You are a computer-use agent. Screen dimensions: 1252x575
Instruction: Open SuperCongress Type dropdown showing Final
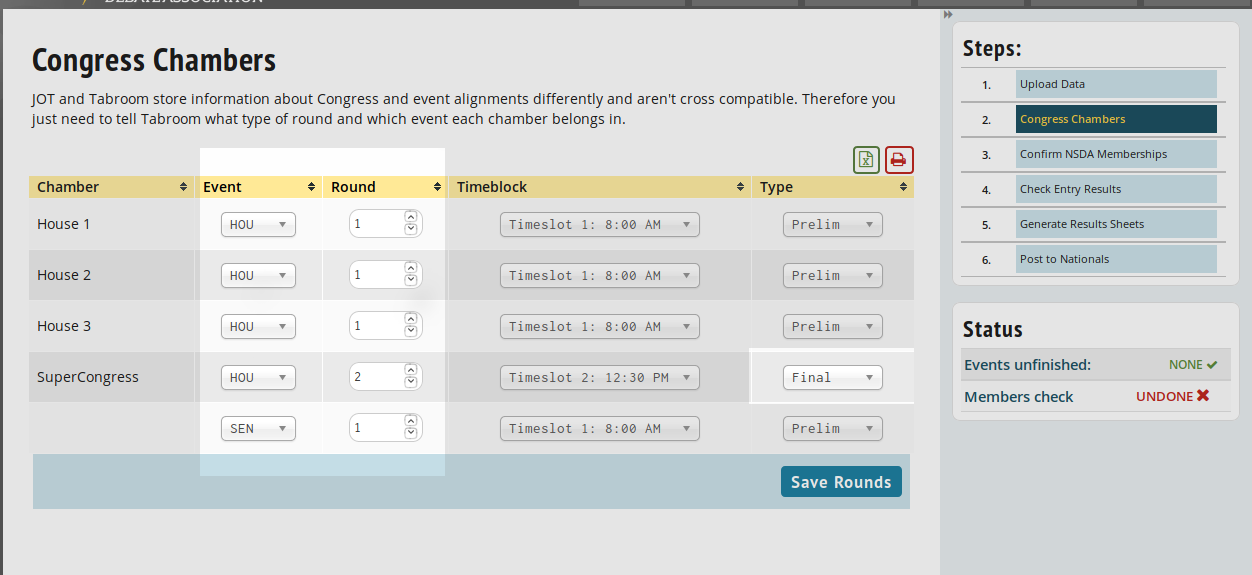click(832, 378)
